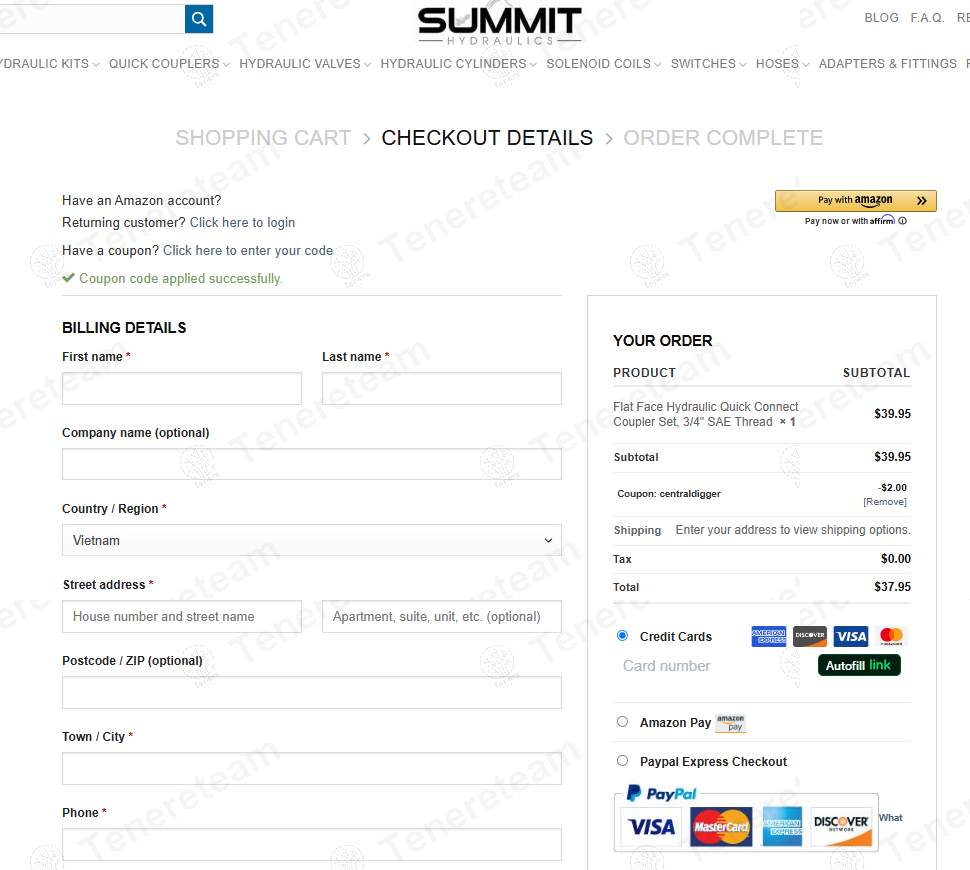Click the Visa card icon beside Credit Cards

[x=851, y=637]
